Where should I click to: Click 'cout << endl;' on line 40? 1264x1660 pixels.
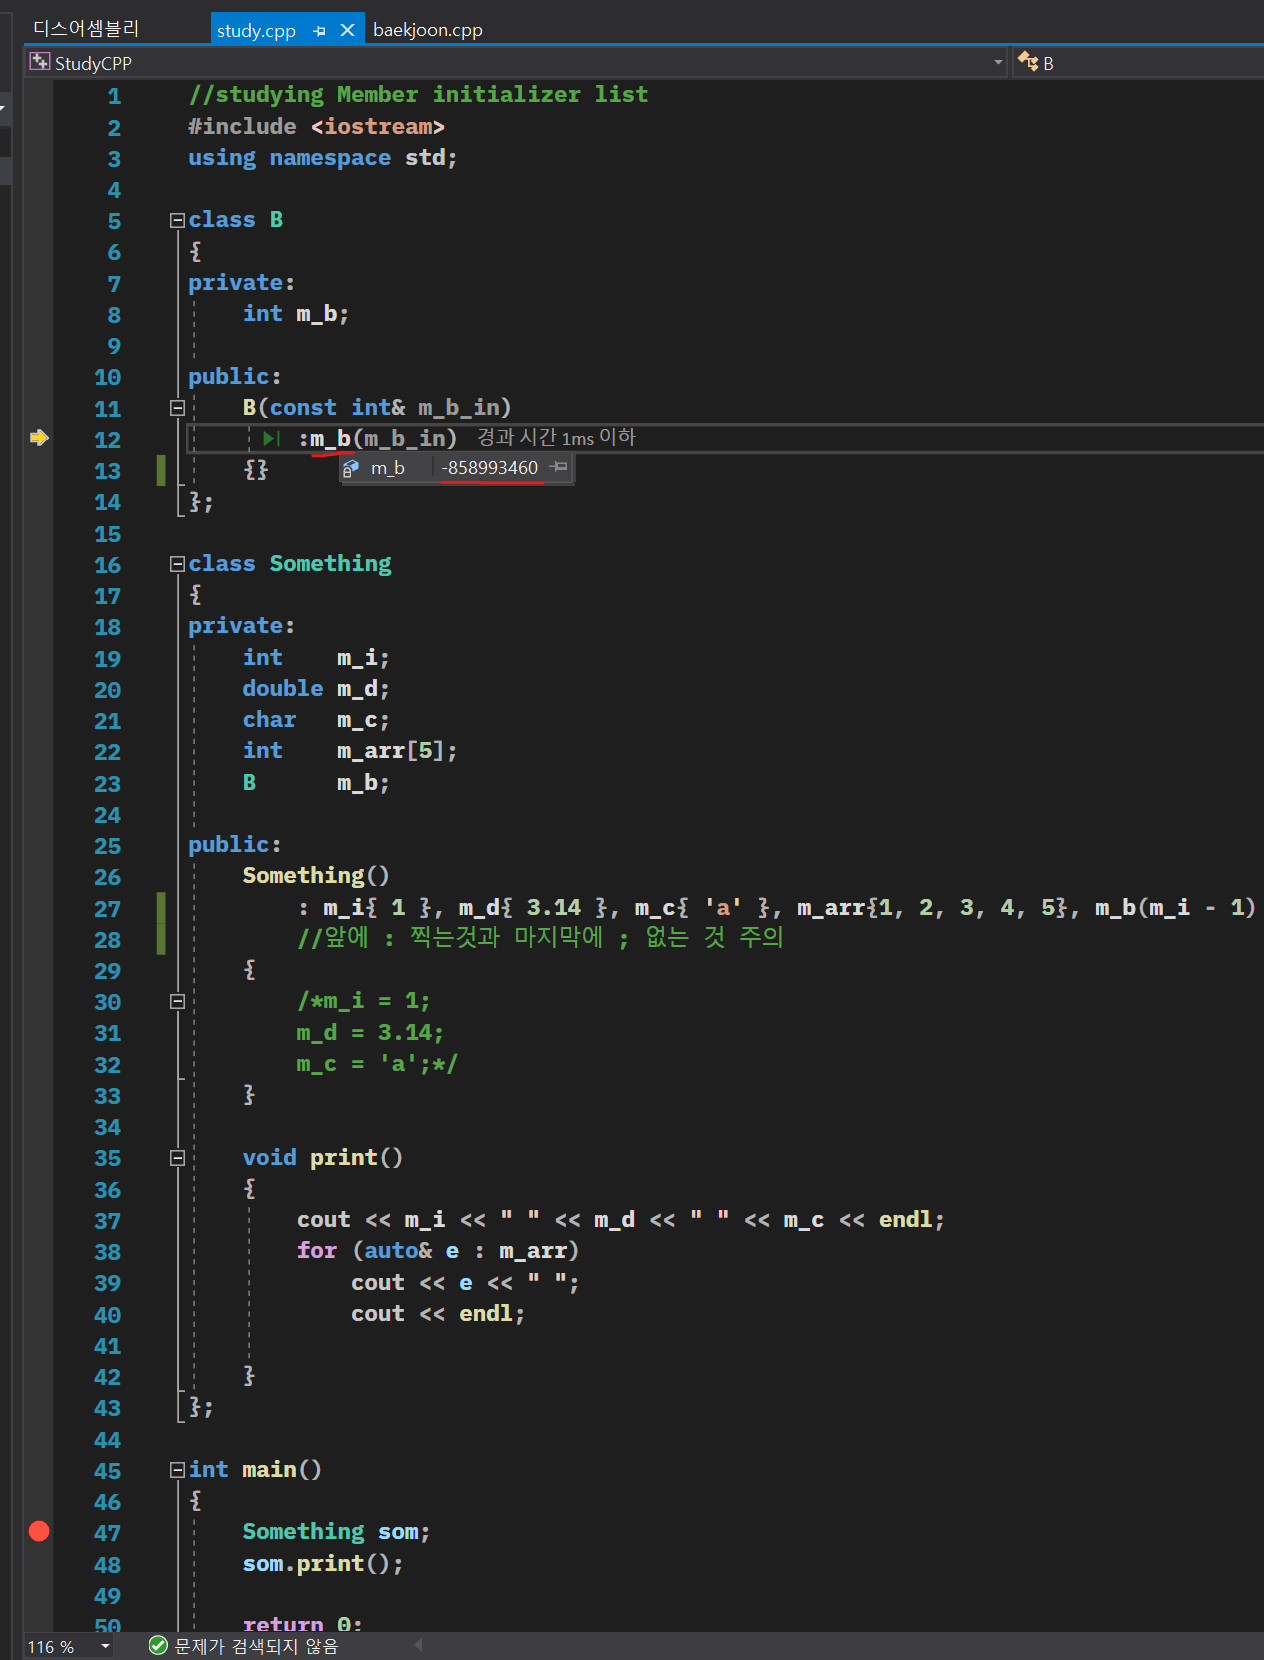pyautogui.click(x=438, y=1314)
